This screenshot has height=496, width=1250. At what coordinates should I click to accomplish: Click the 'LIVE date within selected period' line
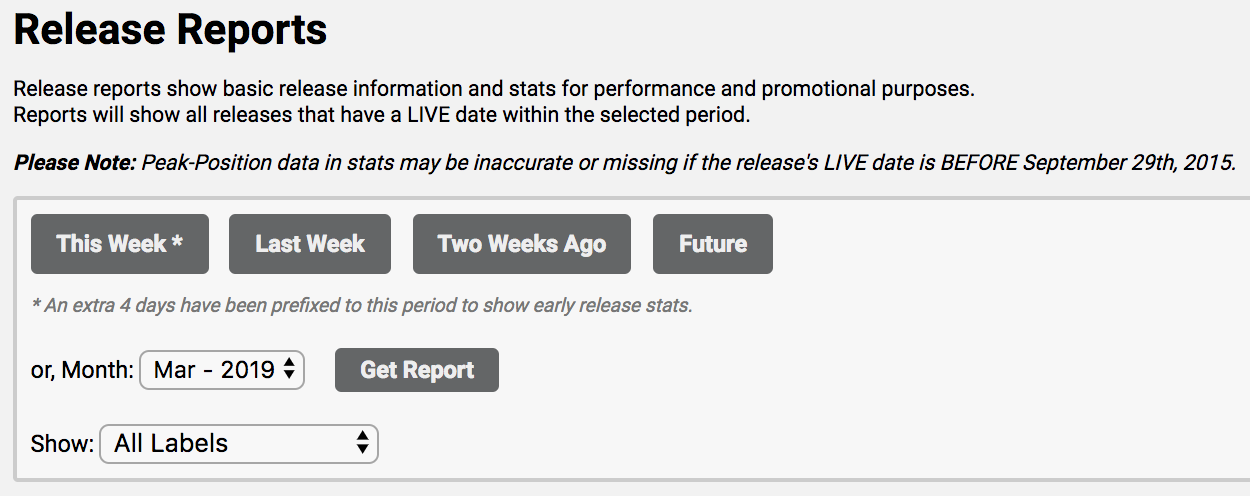coord(381,114)
